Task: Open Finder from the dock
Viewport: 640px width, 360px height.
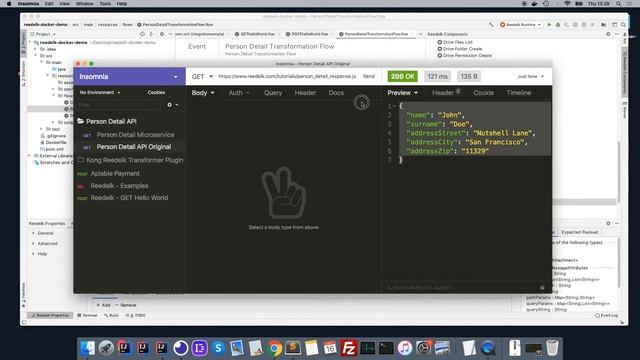Action: 87,348
